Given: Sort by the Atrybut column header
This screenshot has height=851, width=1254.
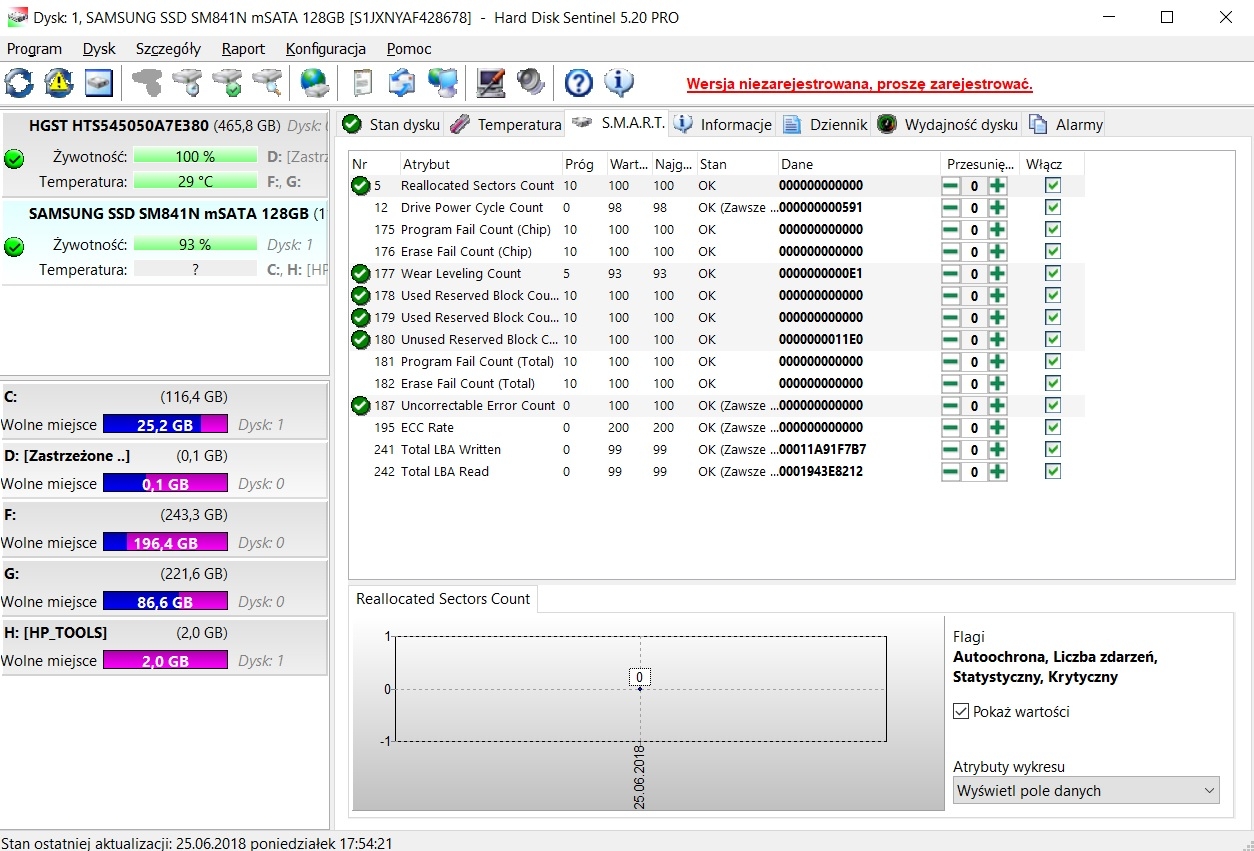Looking at the screenshot, I should click(479, 164).
